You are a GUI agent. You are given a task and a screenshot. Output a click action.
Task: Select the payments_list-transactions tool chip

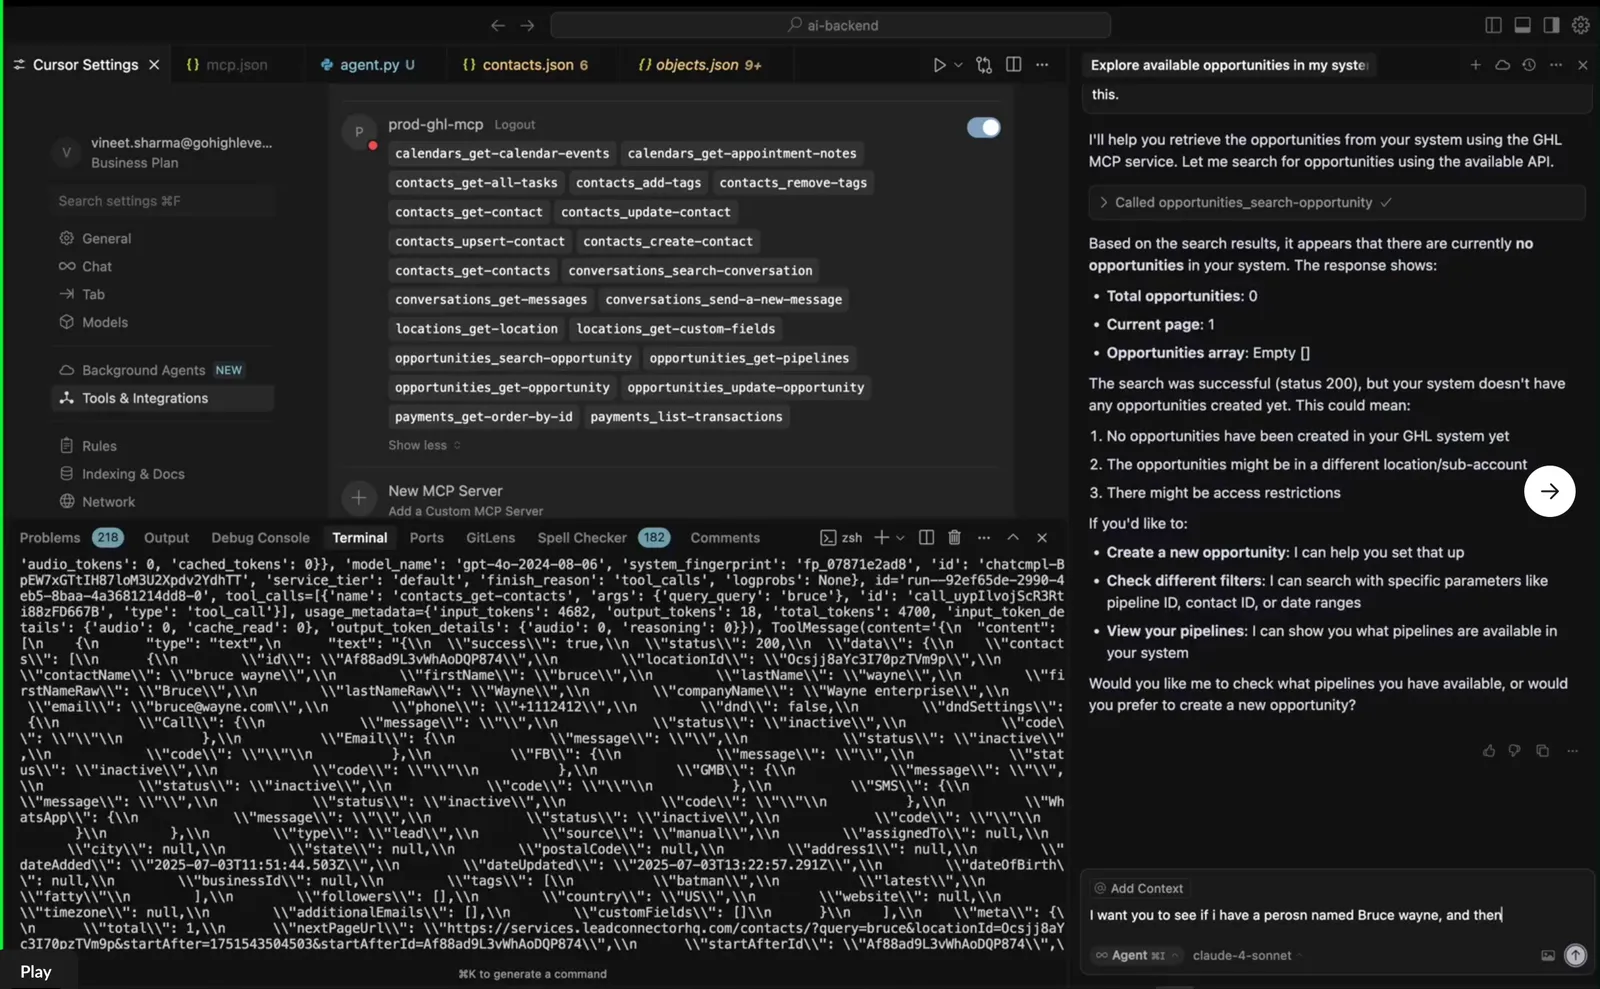click(686, 417)
